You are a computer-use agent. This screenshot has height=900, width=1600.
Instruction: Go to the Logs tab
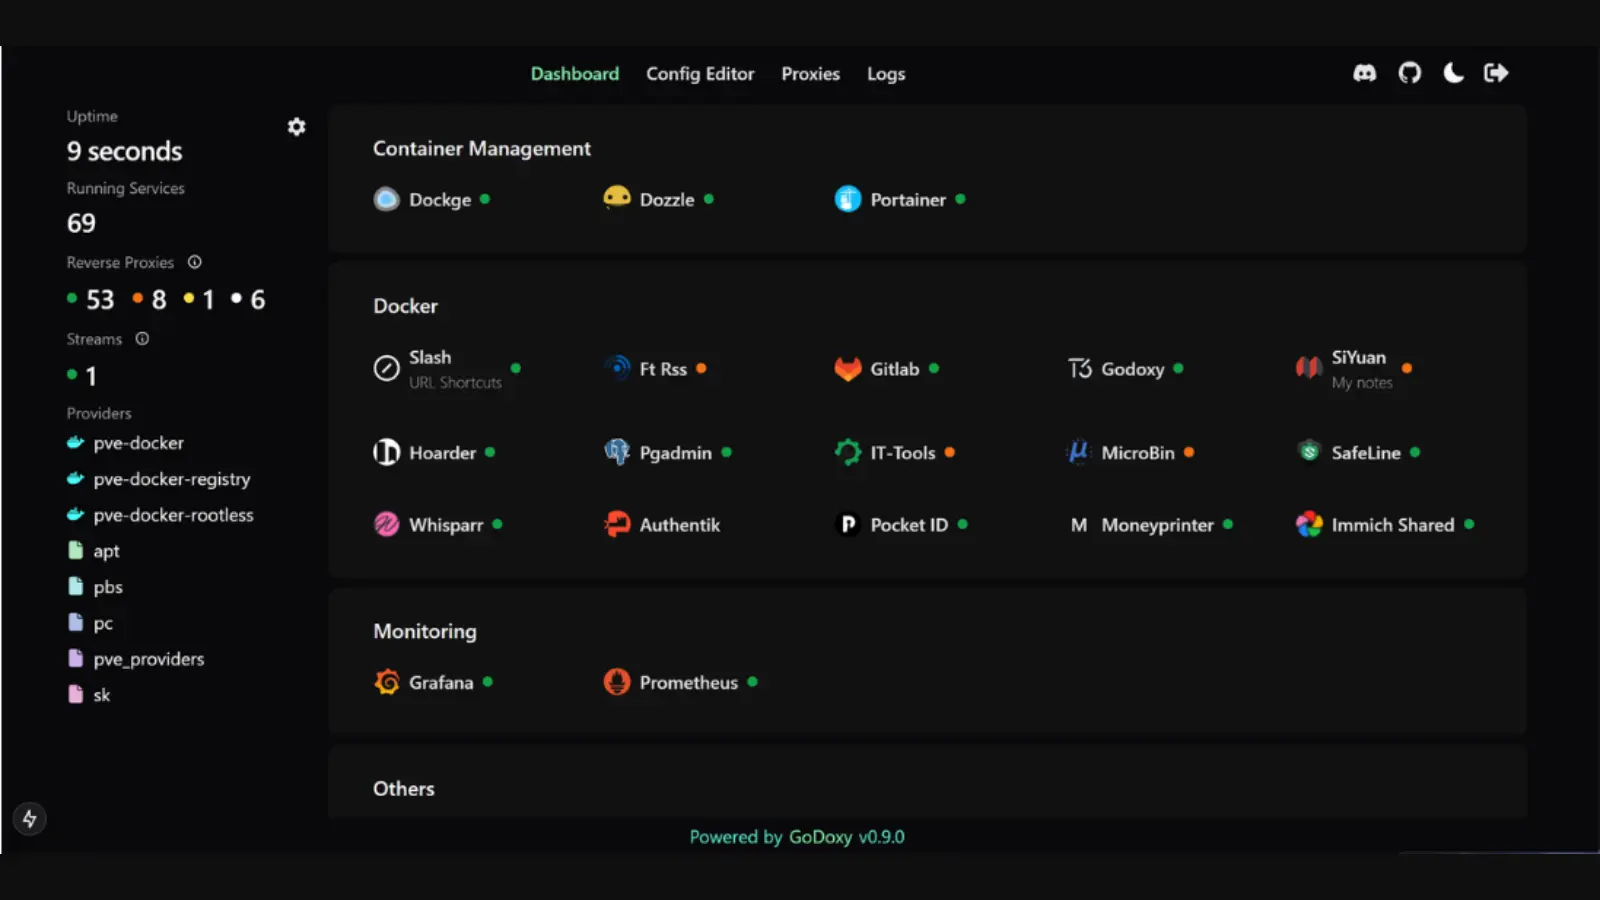point(885,74)
